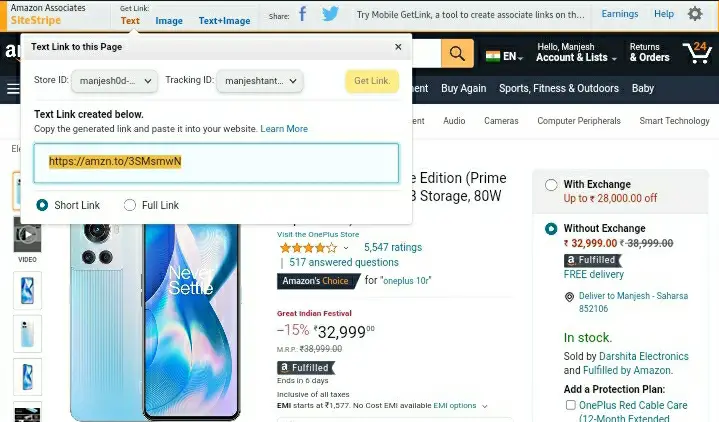Share on Twitter via SiteStripe
719x422 pixels.
click(x=330, y=15)
